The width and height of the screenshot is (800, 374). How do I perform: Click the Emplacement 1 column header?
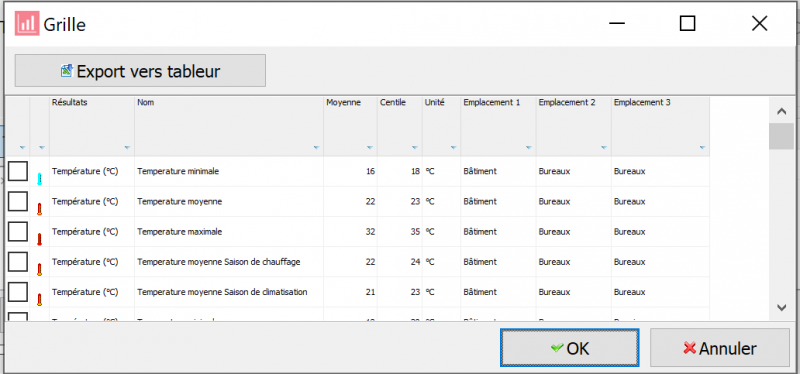point(498,126)
